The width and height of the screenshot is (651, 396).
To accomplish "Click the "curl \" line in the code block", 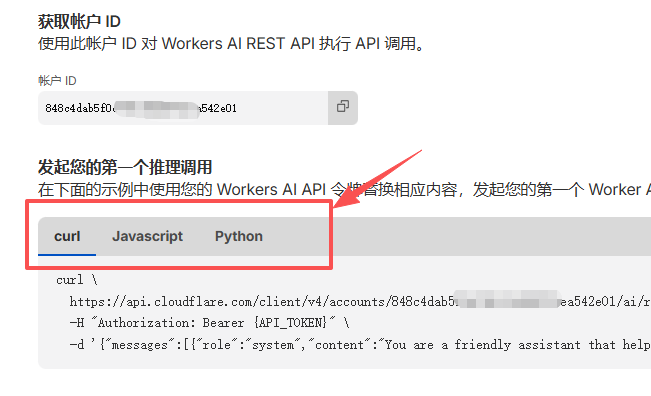I will [77, 280].
